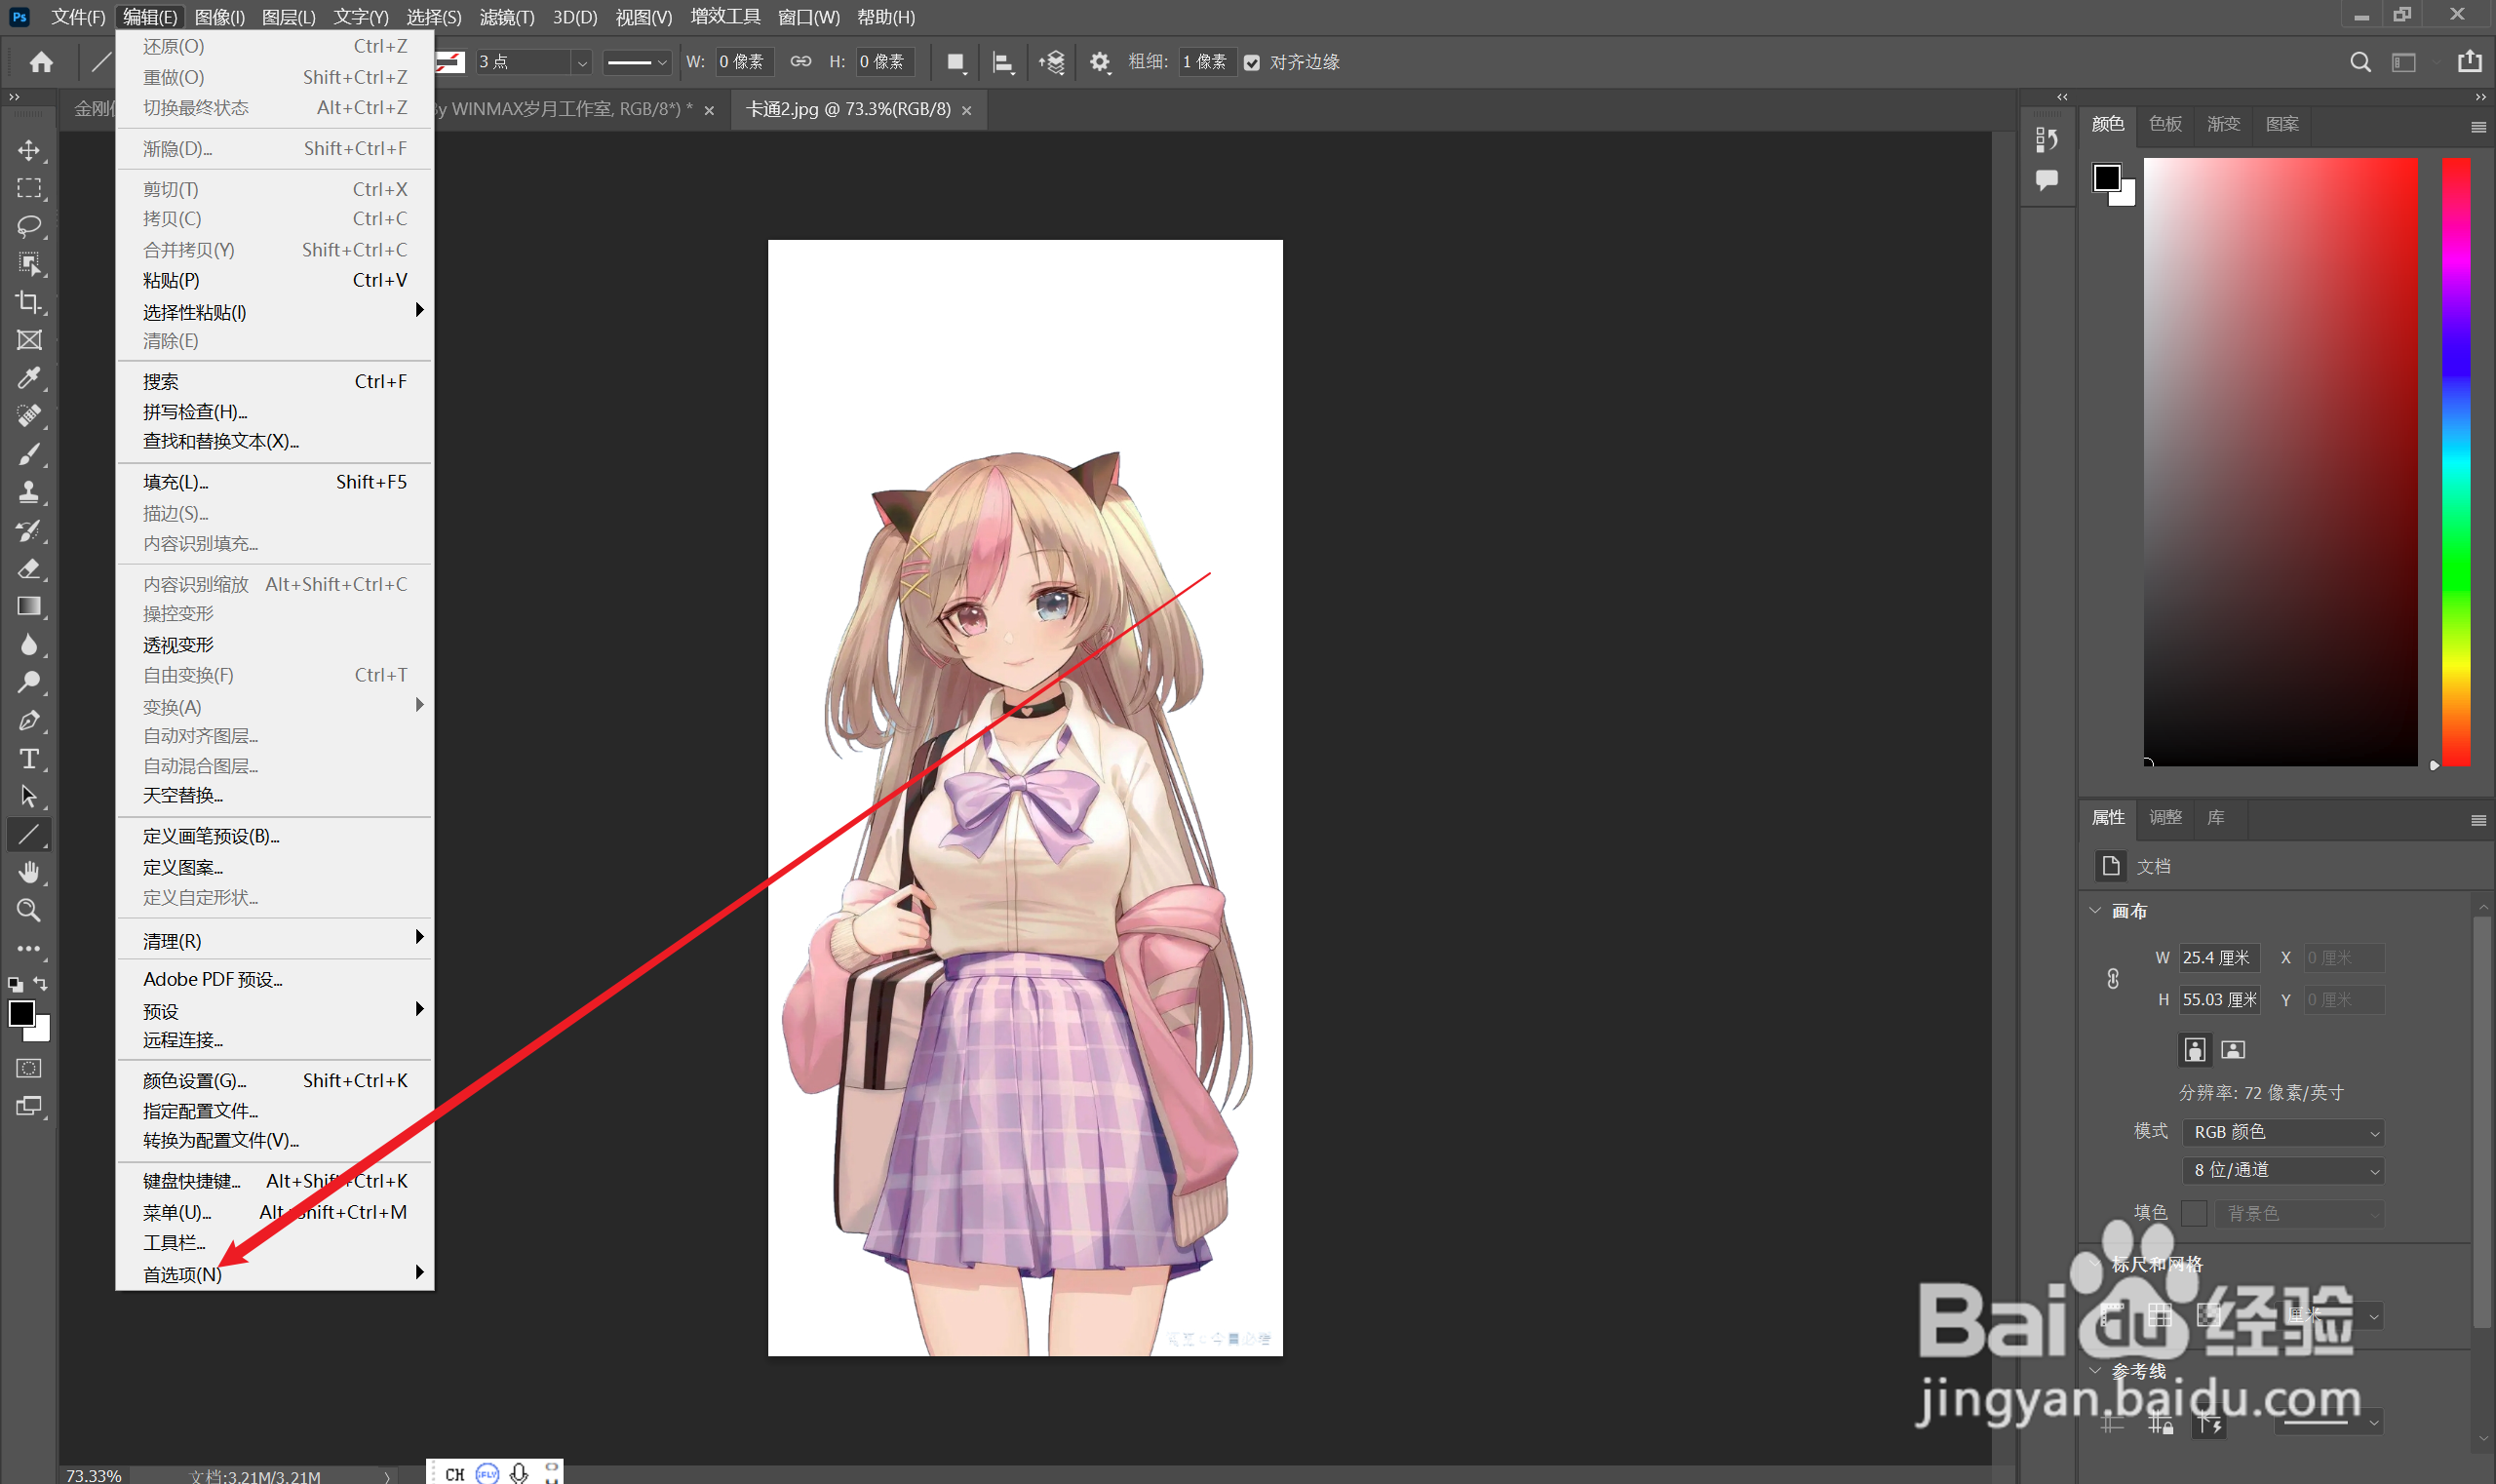Open the 模式 RGB 颜色 dropdown
2496x1484 pixels.
click(2283, 1132)
